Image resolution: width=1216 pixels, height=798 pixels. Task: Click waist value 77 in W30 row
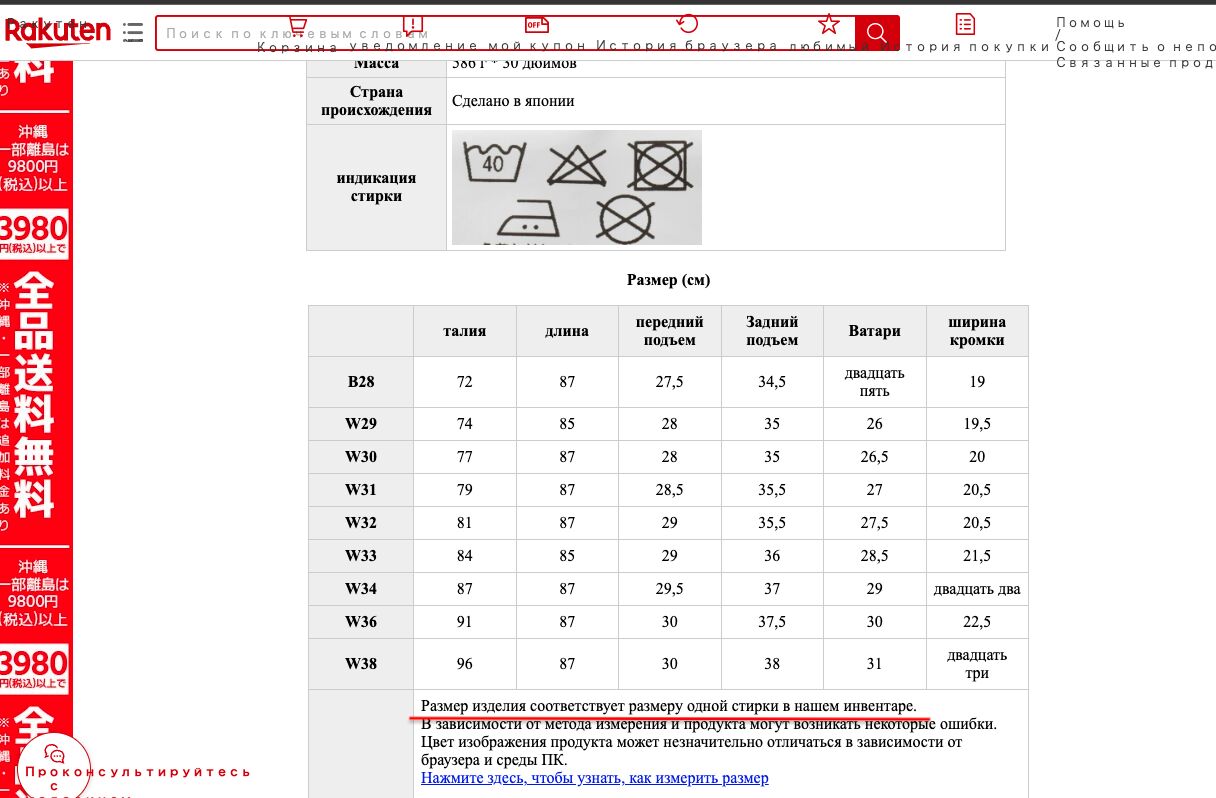point(465,457)
